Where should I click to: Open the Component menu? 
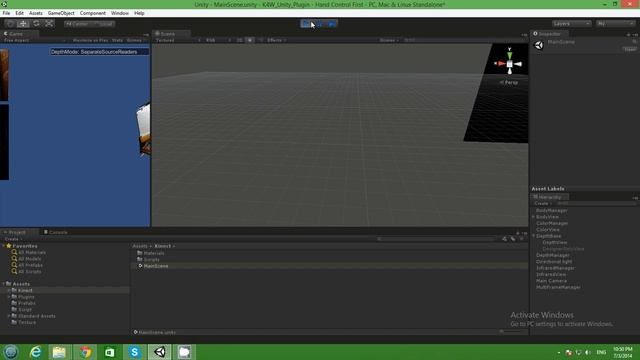93,13
